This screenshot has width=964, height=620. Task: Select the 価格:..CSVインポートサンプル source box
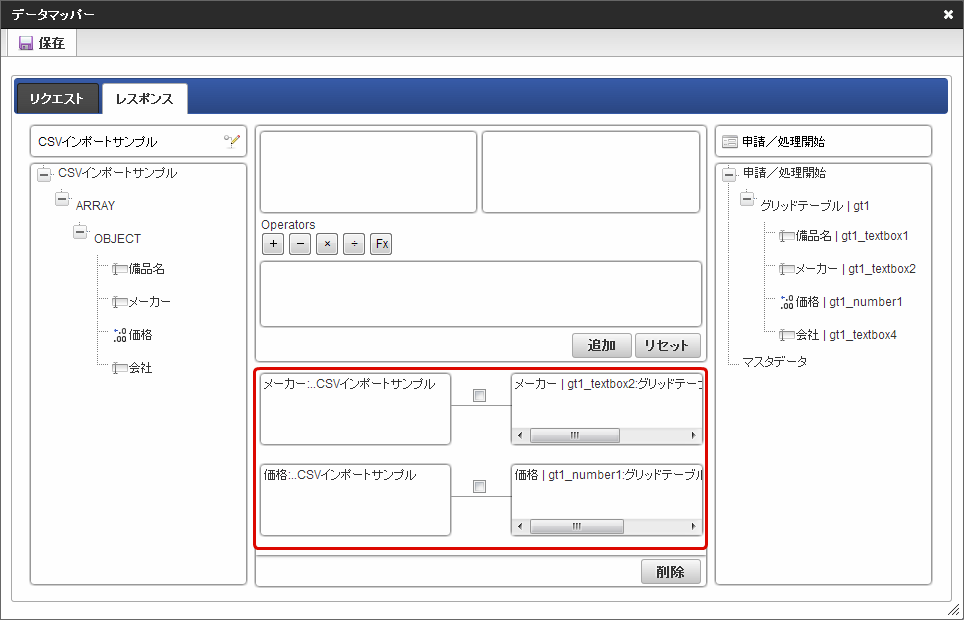tap(355, 500)
